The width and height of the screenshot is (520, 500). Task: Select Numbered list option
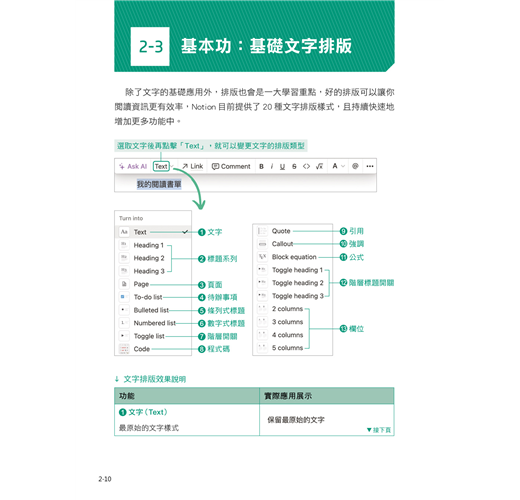(x=154, y=323)
